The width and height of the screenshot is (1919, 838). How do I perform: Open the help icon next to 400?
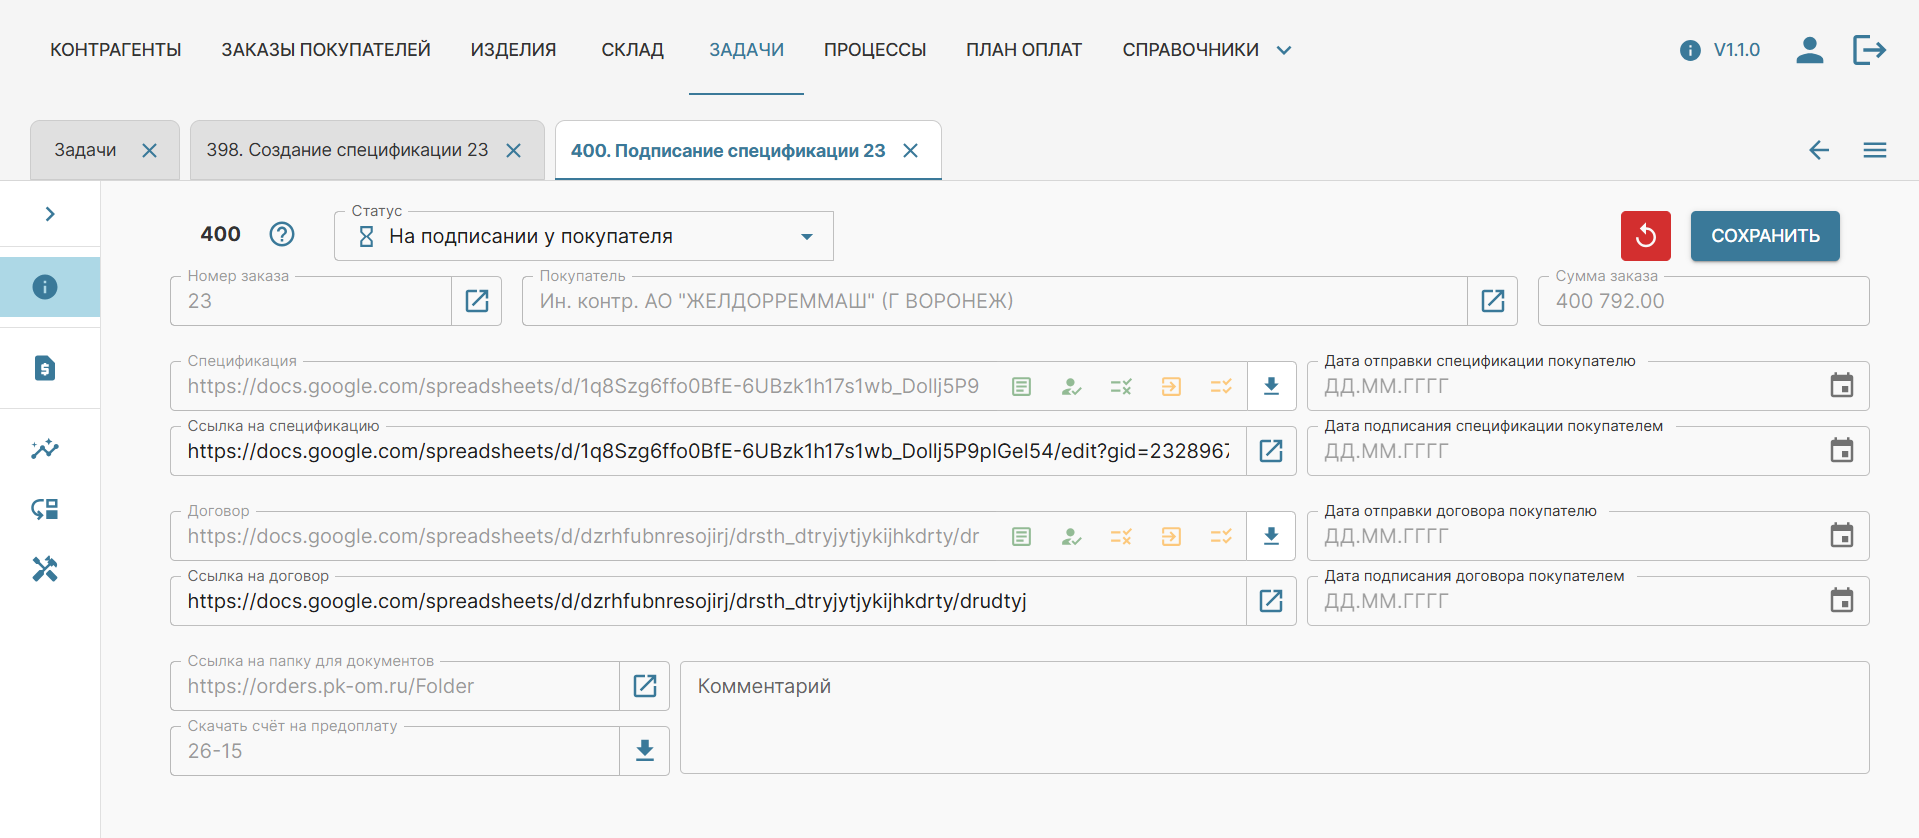pyautogui.click(x=282, y=234)
